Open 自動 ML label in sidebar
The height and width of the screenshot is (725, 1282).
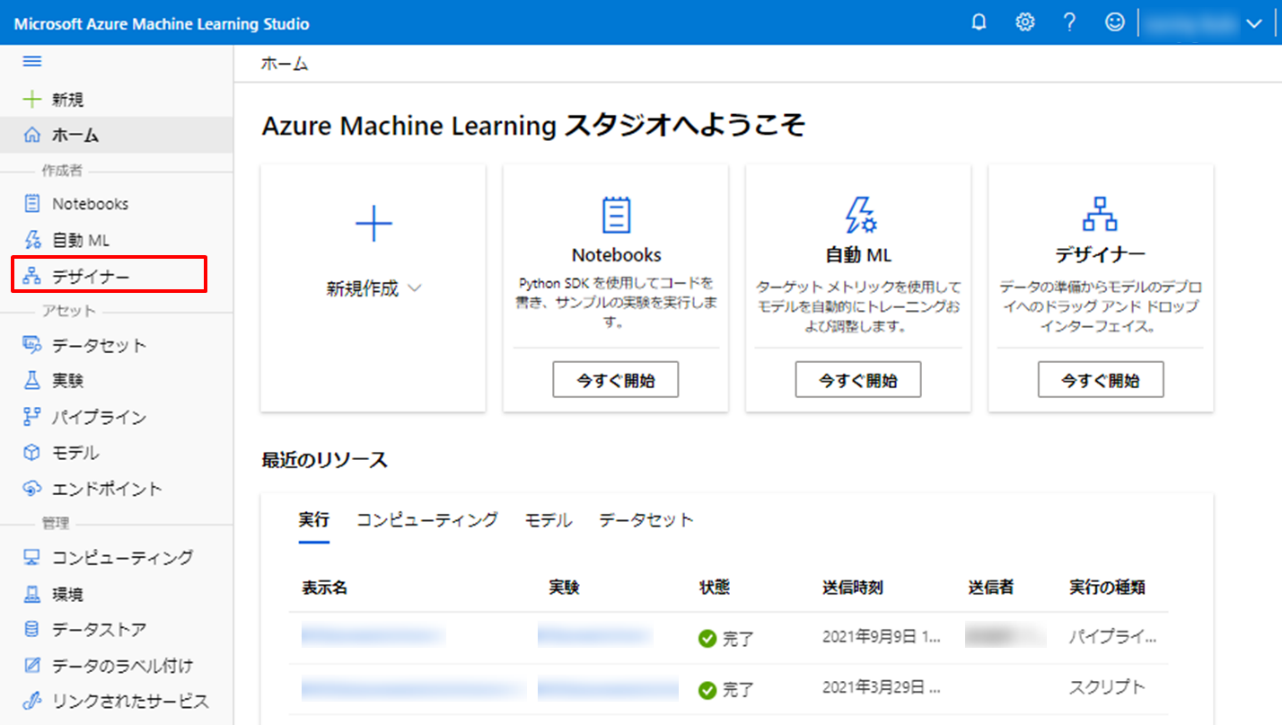click(80, 240)
